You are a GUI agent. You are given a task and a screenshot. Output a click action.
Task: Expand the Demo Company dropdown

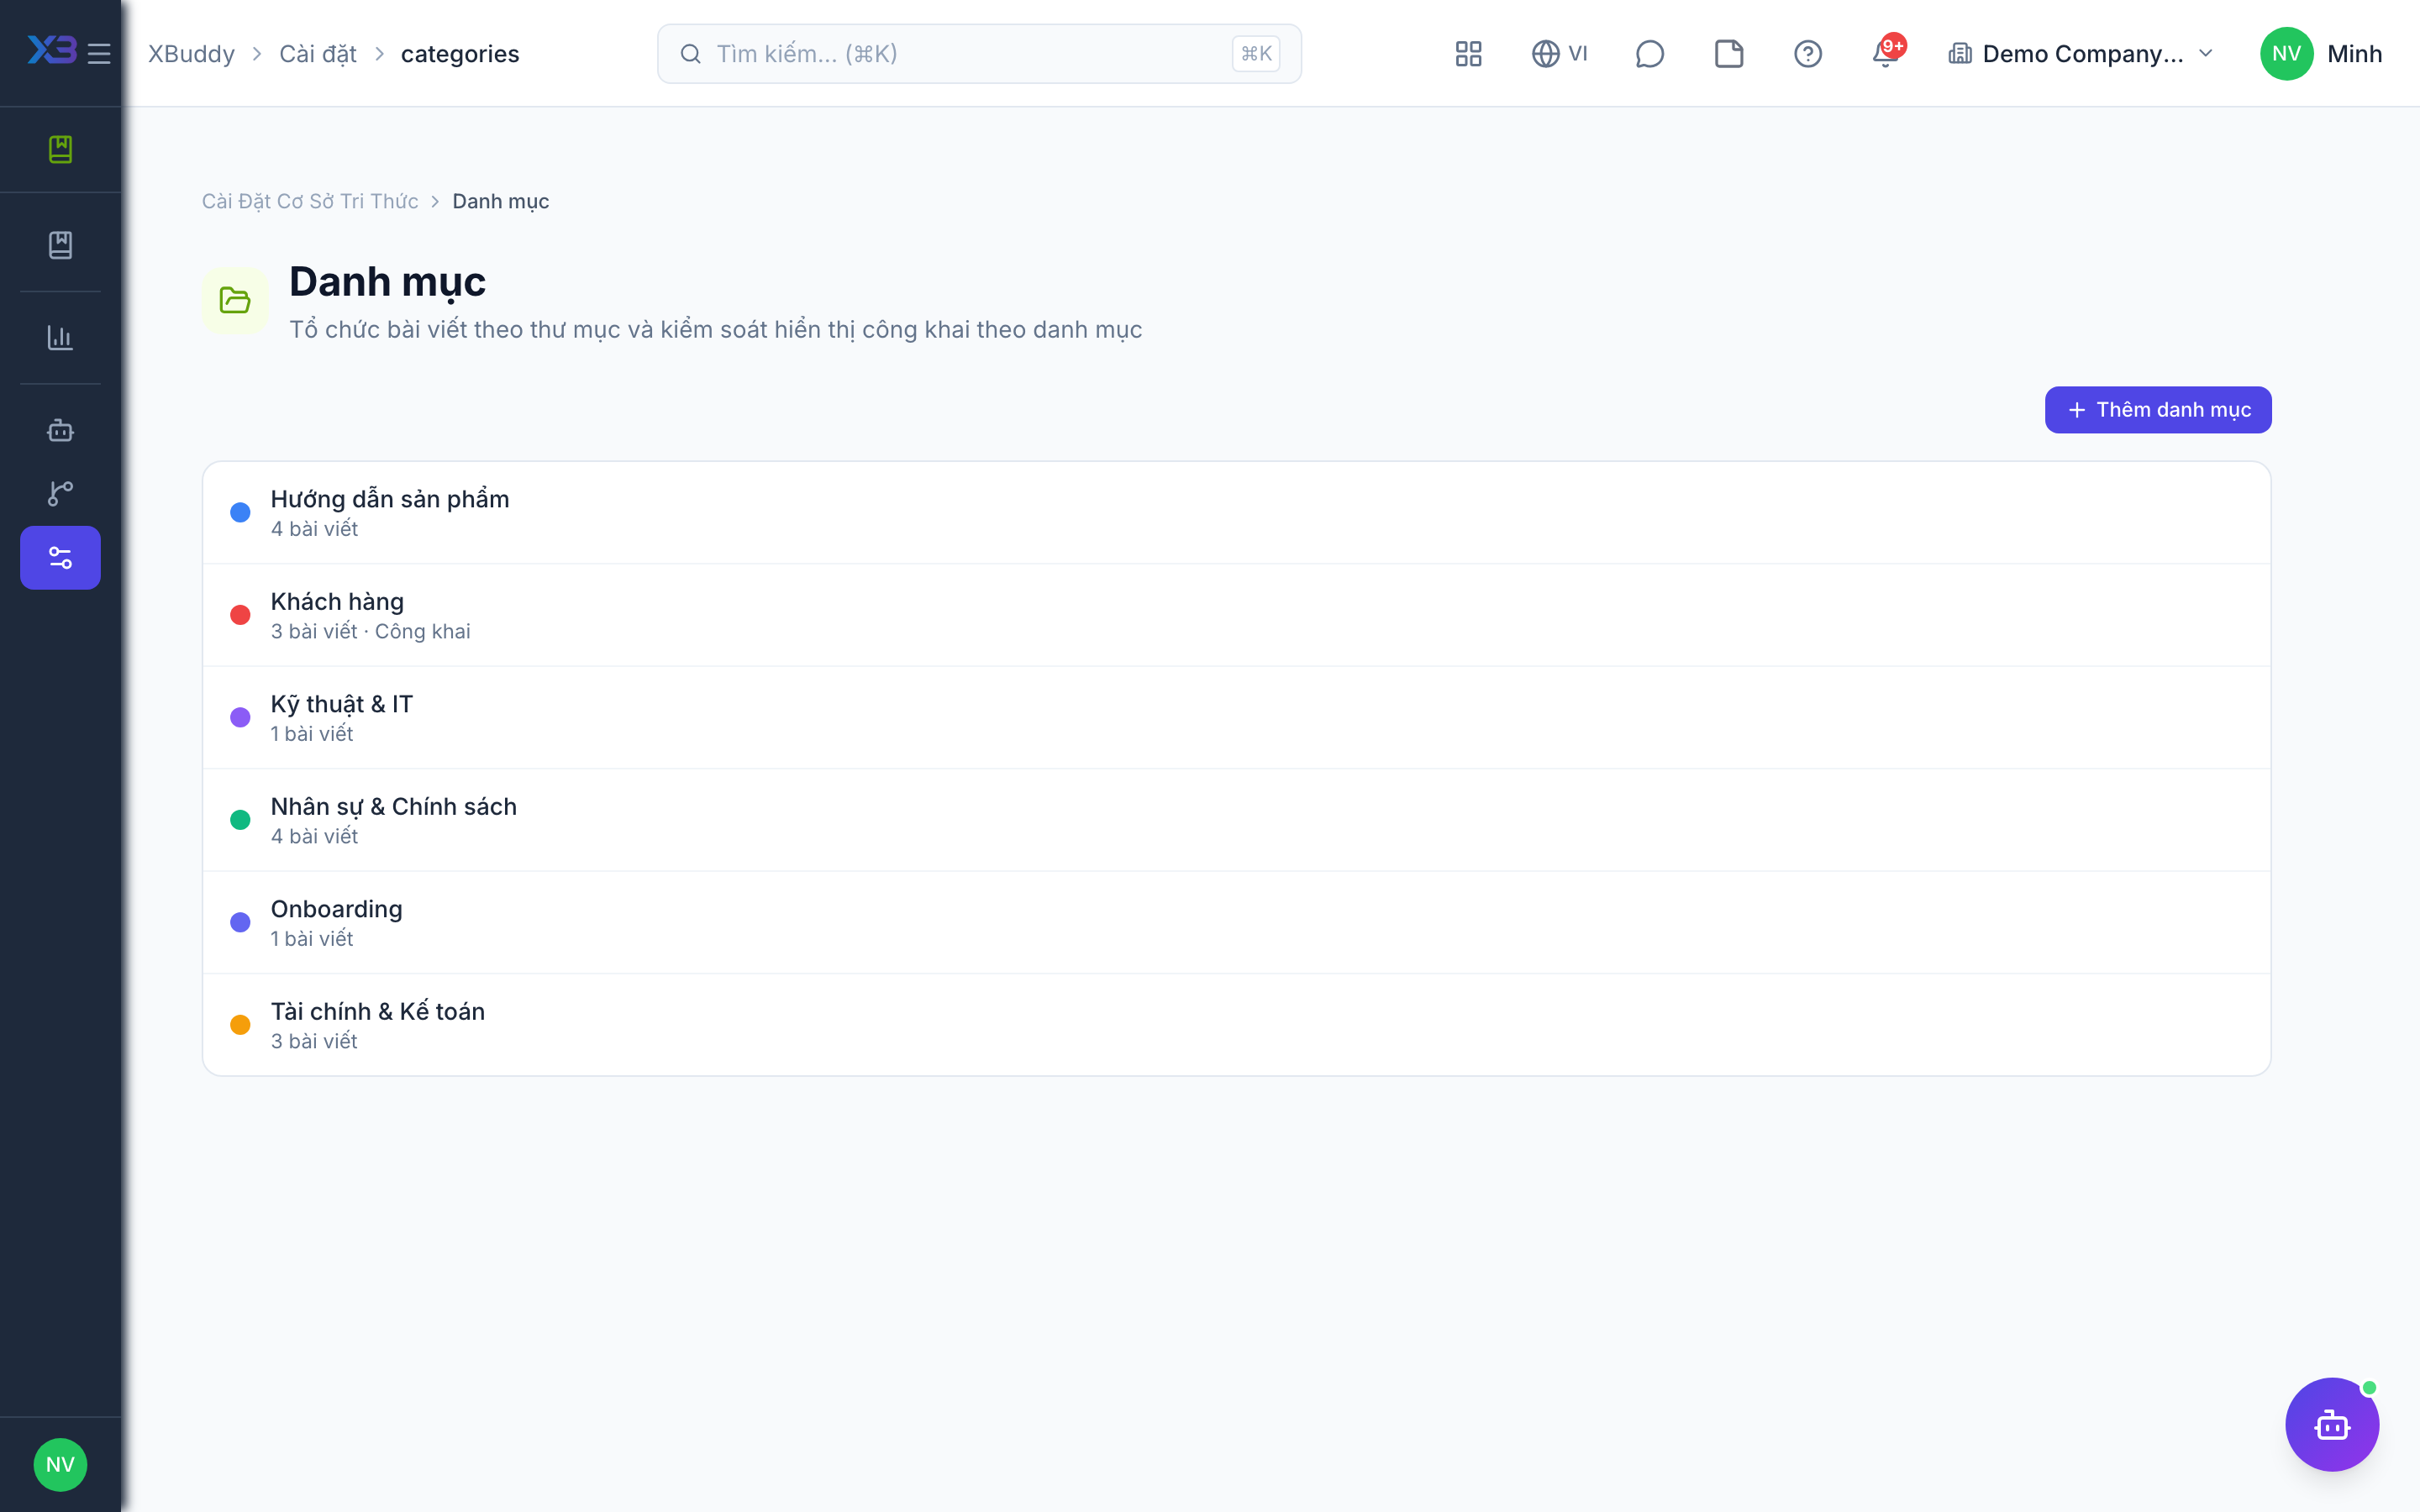tap(2081, 53)
